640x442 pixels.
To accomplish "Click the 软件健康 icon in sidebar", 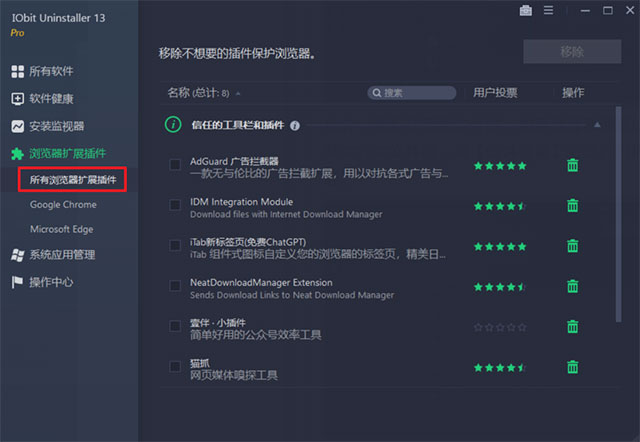I will coord(18,99).
